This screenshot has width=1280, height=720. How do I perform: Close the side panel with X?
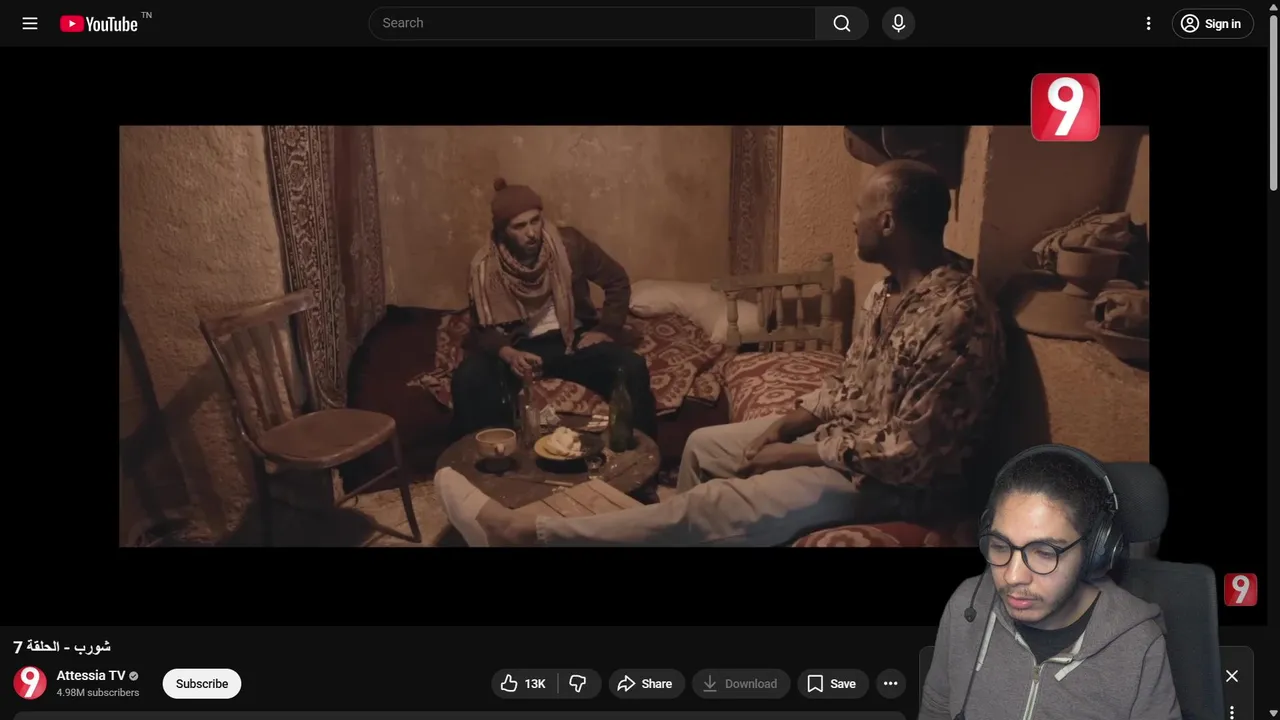[1232, 676]
